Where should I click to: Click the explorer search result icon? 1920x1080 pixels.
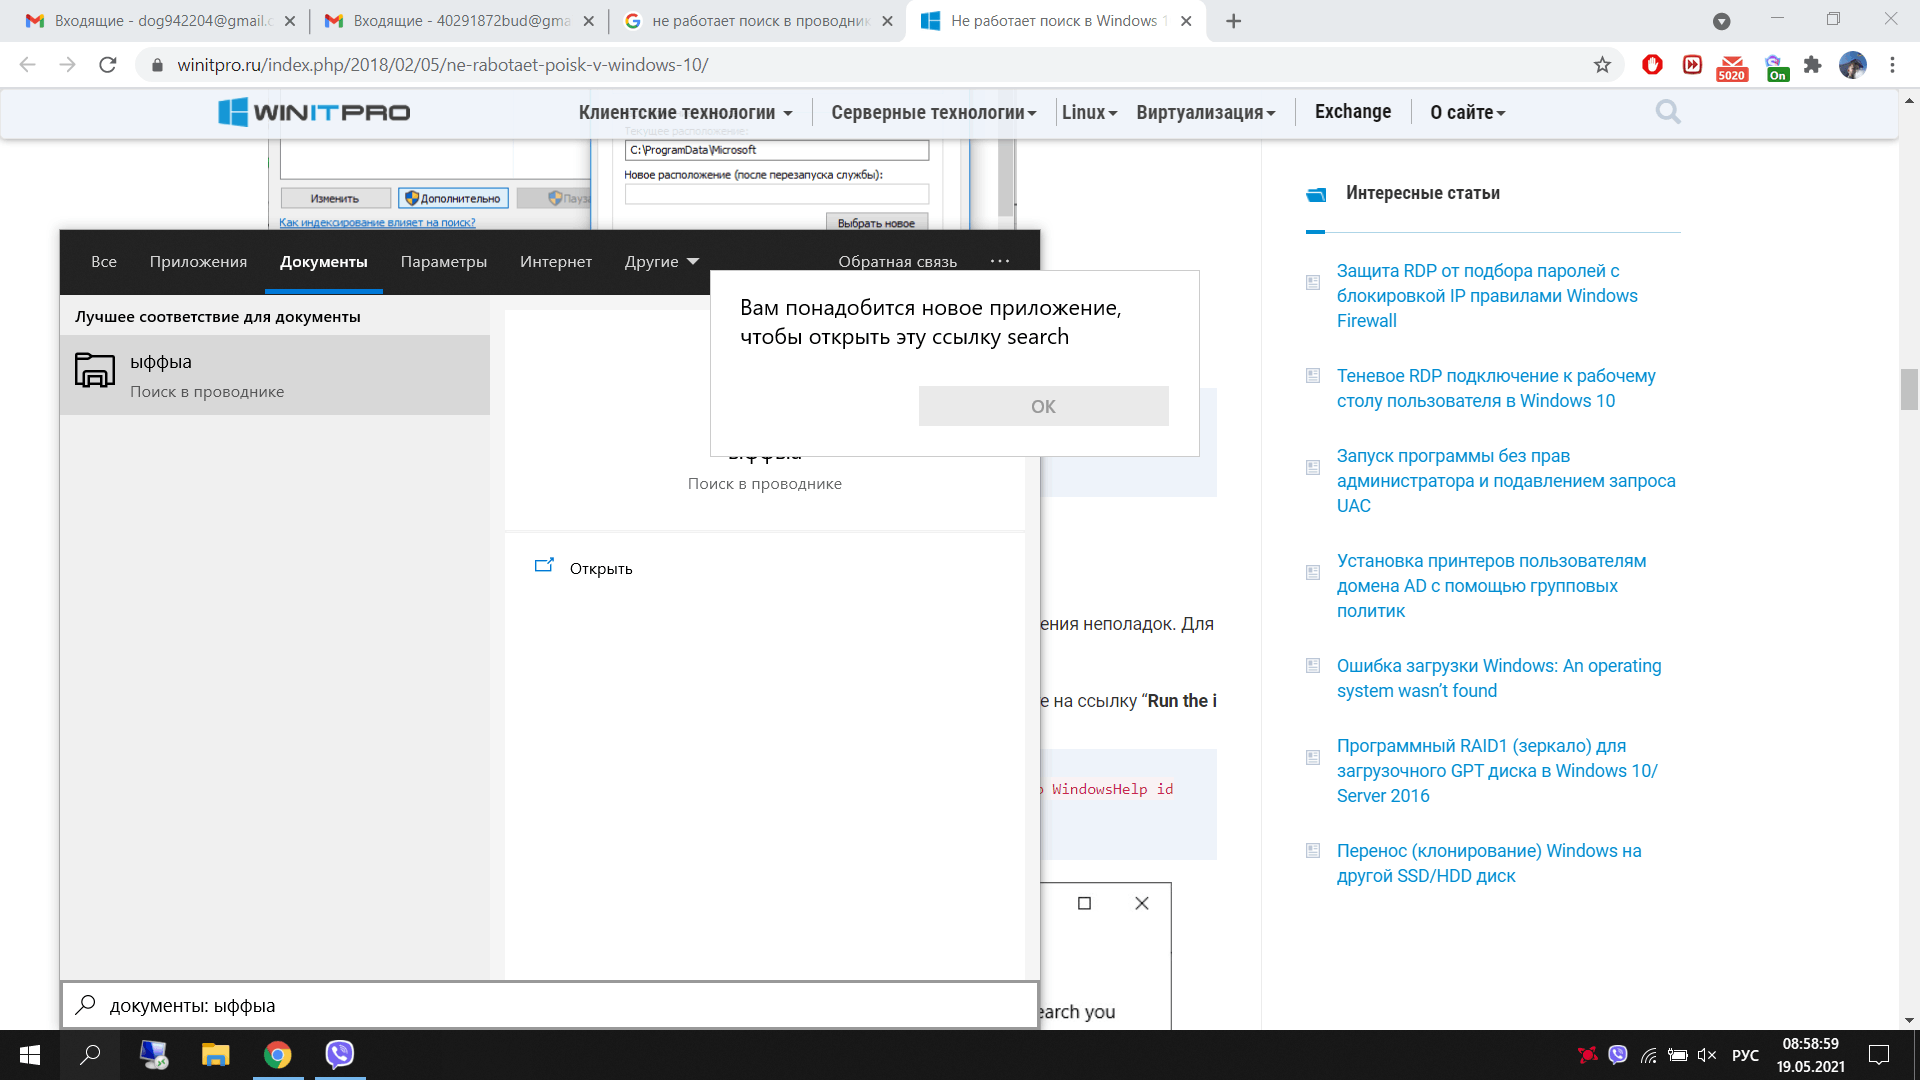coord(95,370)
